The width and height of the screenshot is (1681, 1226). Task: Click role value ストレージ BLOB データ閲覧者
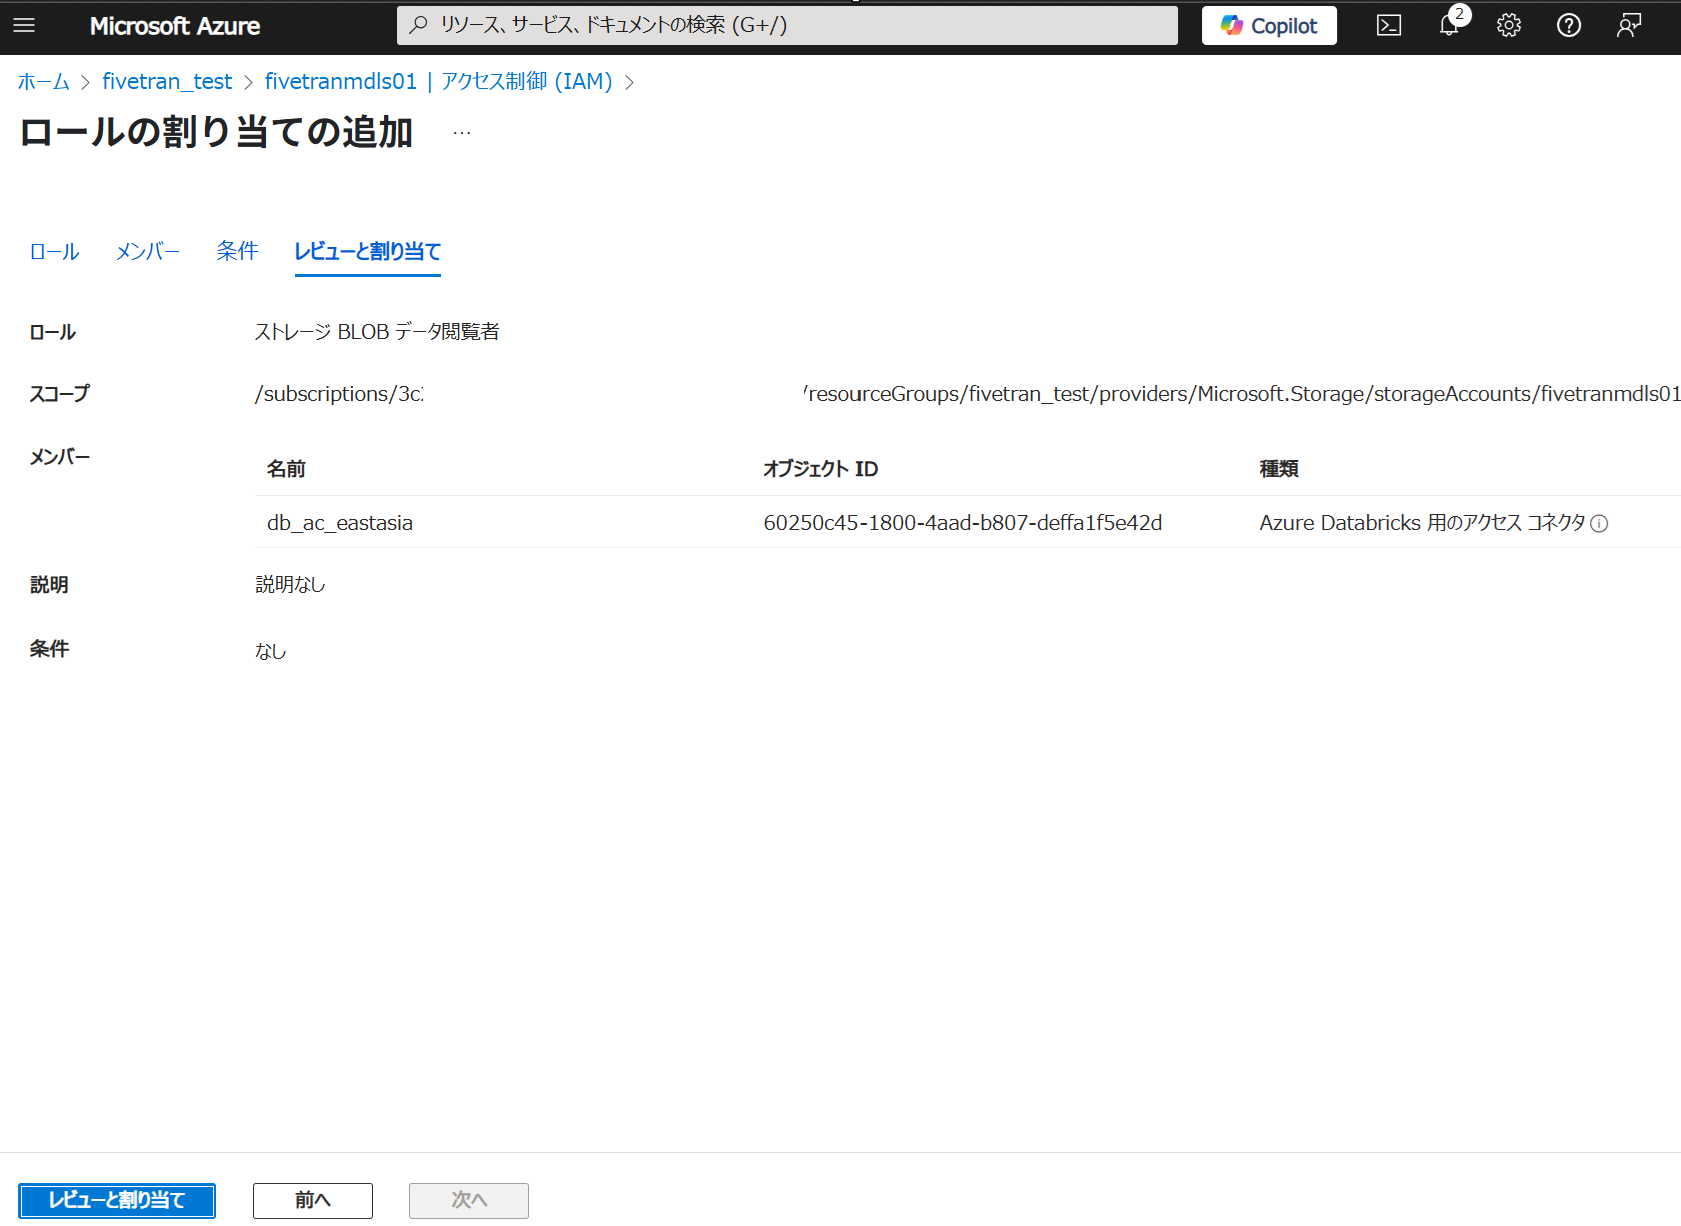click(x=377, y=332)
